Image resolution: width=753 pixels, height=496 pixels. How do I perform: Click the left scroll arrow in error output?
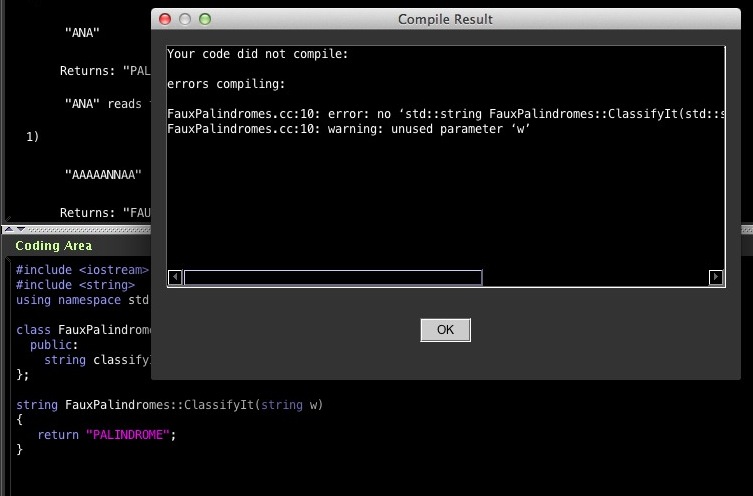click(175, 278)
